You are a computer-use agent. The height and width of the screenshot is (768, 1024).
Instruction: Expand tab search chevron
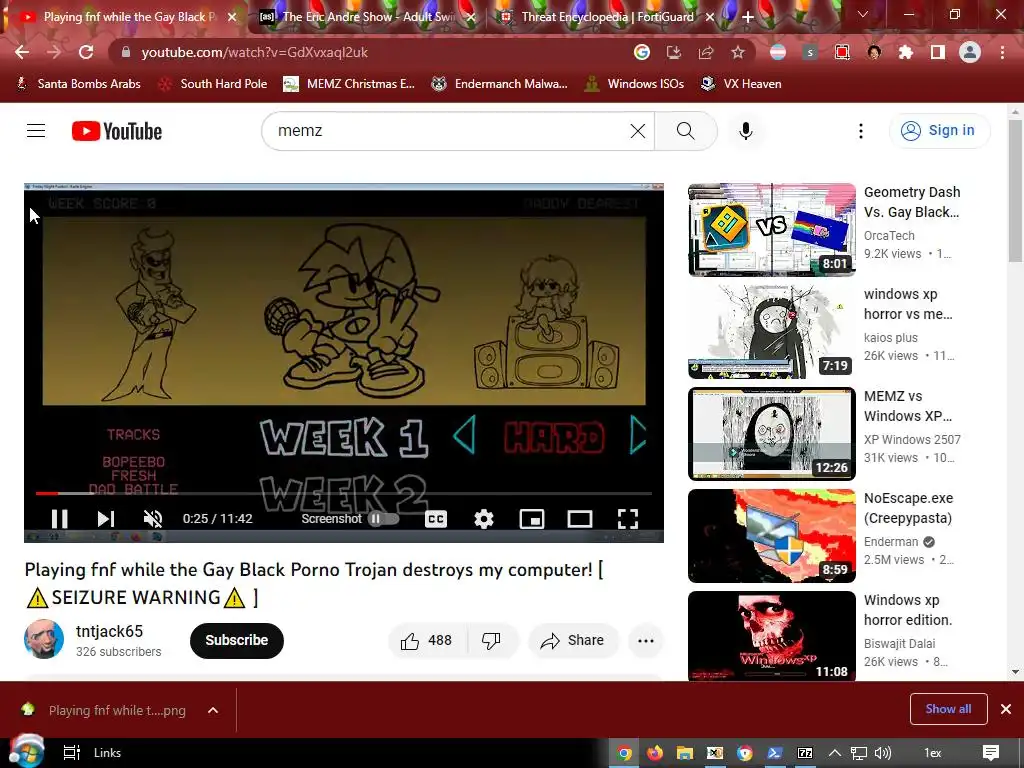(x=863, y=14)
